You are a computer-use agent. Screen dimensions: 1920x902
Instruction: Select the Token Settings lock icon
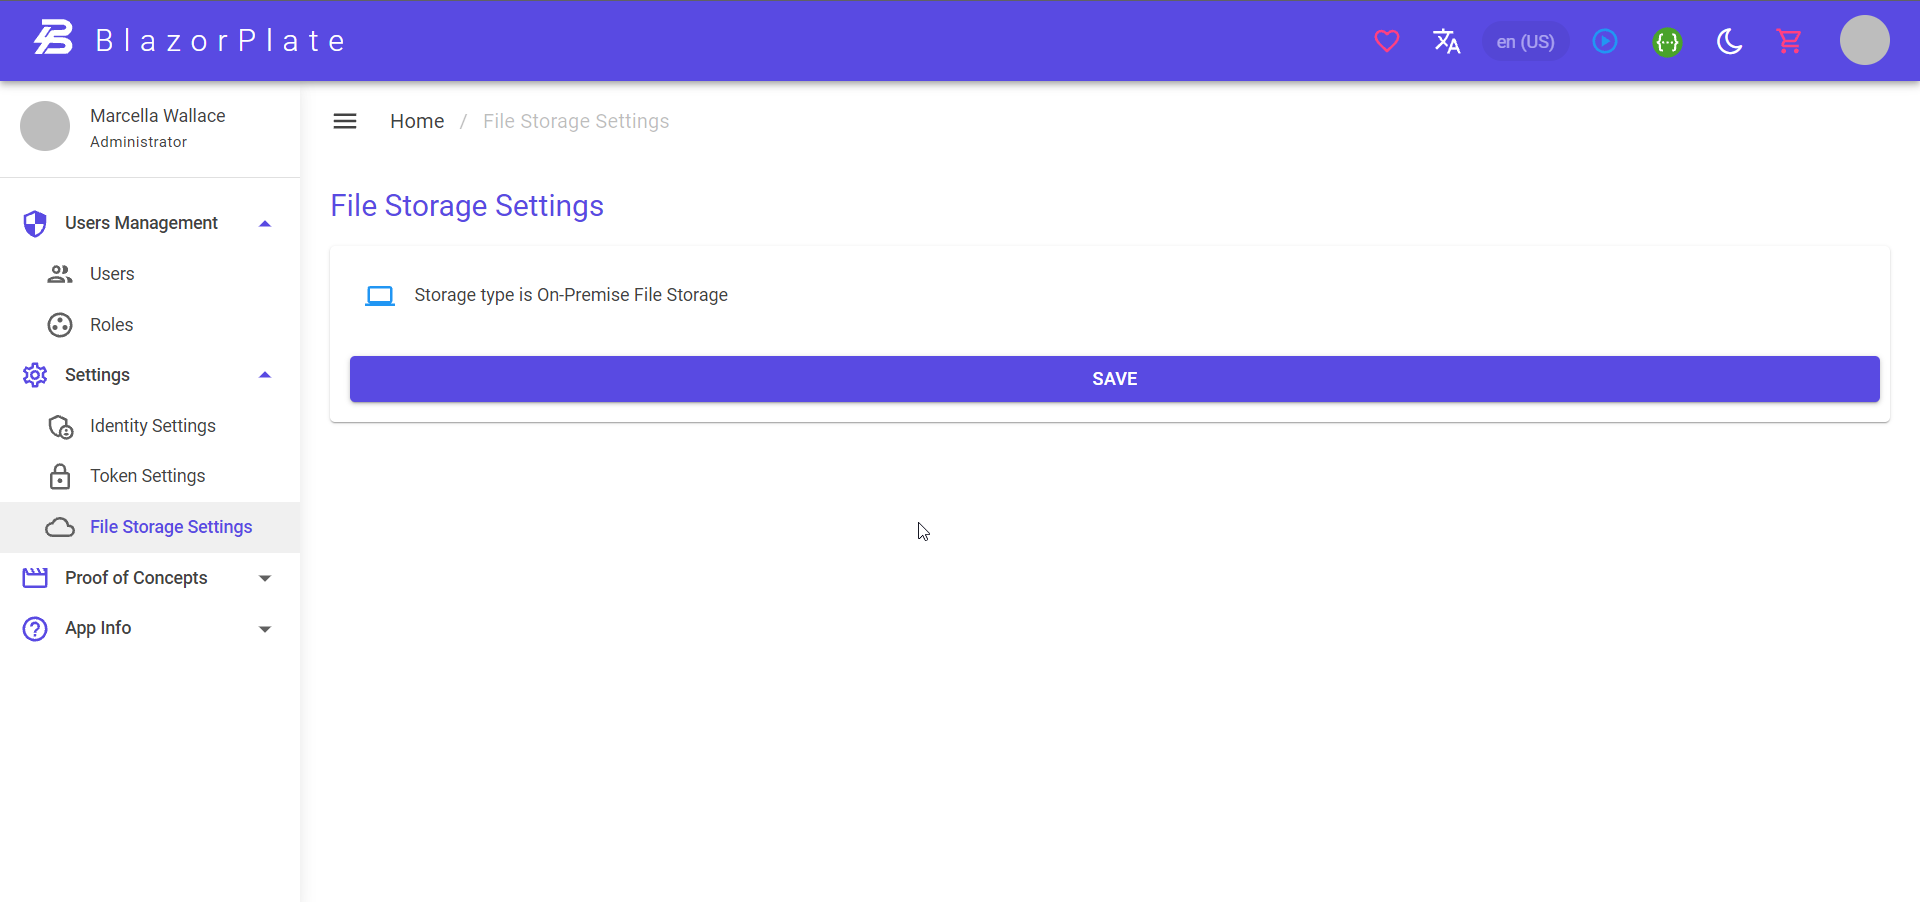point(59,476)
